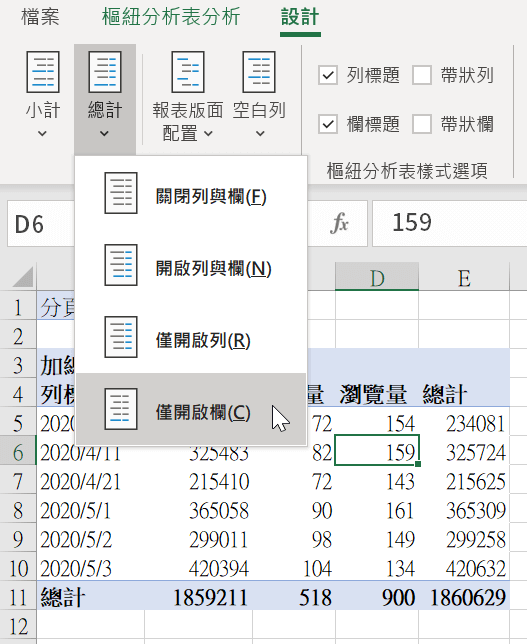This screenshot has width=527, height=644.
Task: Uncheck the 列標題 checkbox
Action: (328, 75)
